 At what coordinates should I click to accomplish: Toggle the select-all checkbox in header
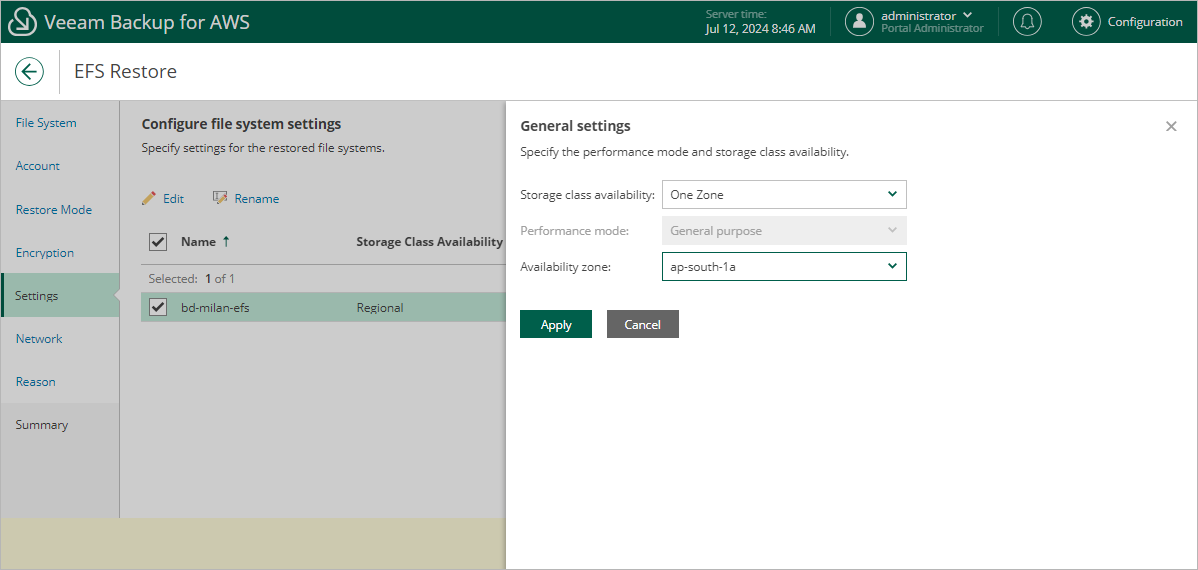[158, 241]
